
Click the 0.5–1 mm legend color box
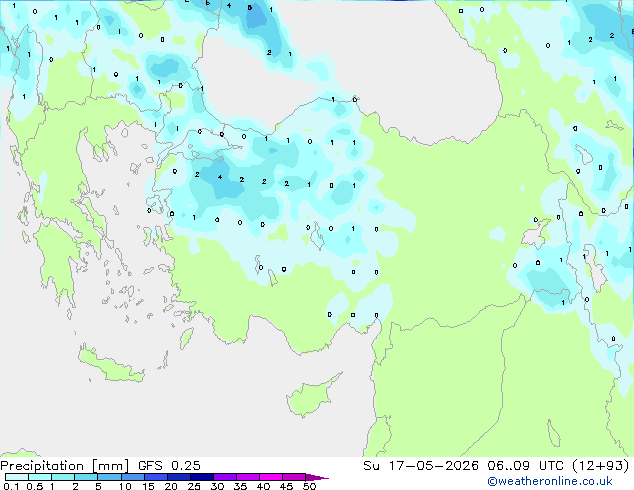(40, 477)
